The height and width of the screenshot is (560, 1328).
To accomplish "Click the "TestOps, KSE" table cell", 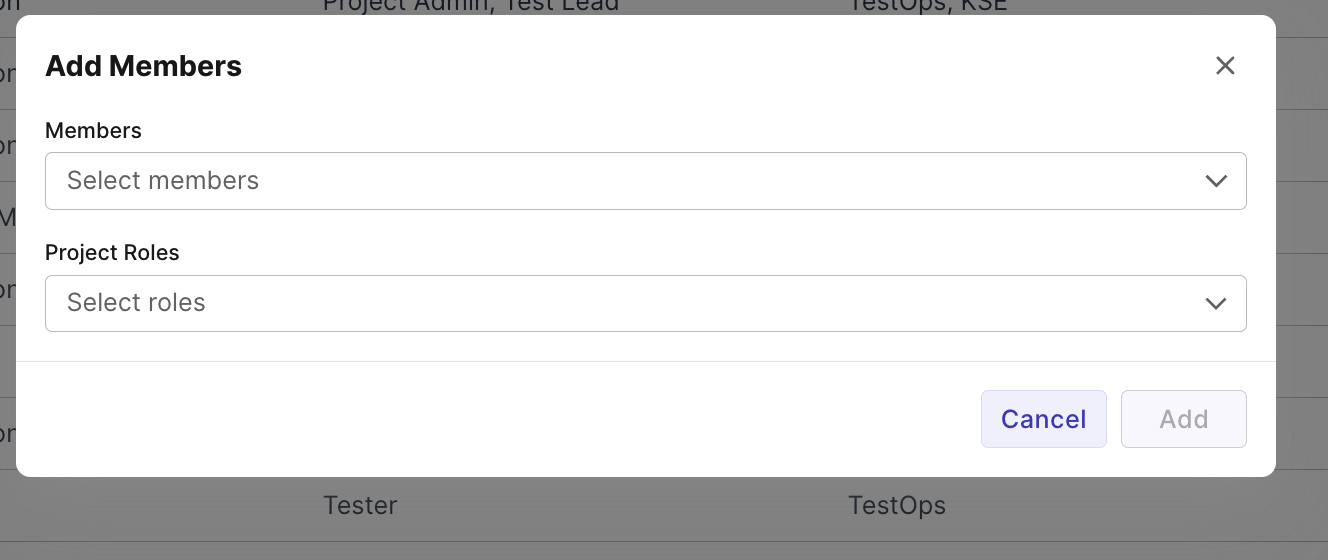I will click(927, 6).
